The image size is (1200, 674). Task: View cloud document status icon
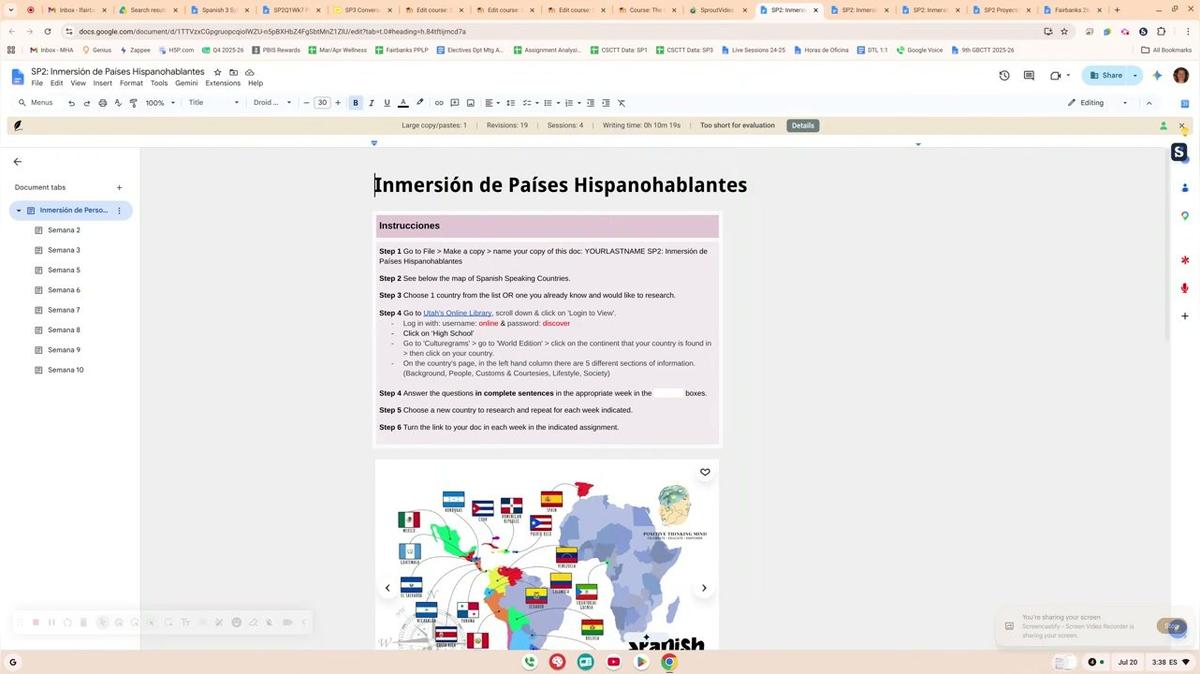click(x=249, y=72)
